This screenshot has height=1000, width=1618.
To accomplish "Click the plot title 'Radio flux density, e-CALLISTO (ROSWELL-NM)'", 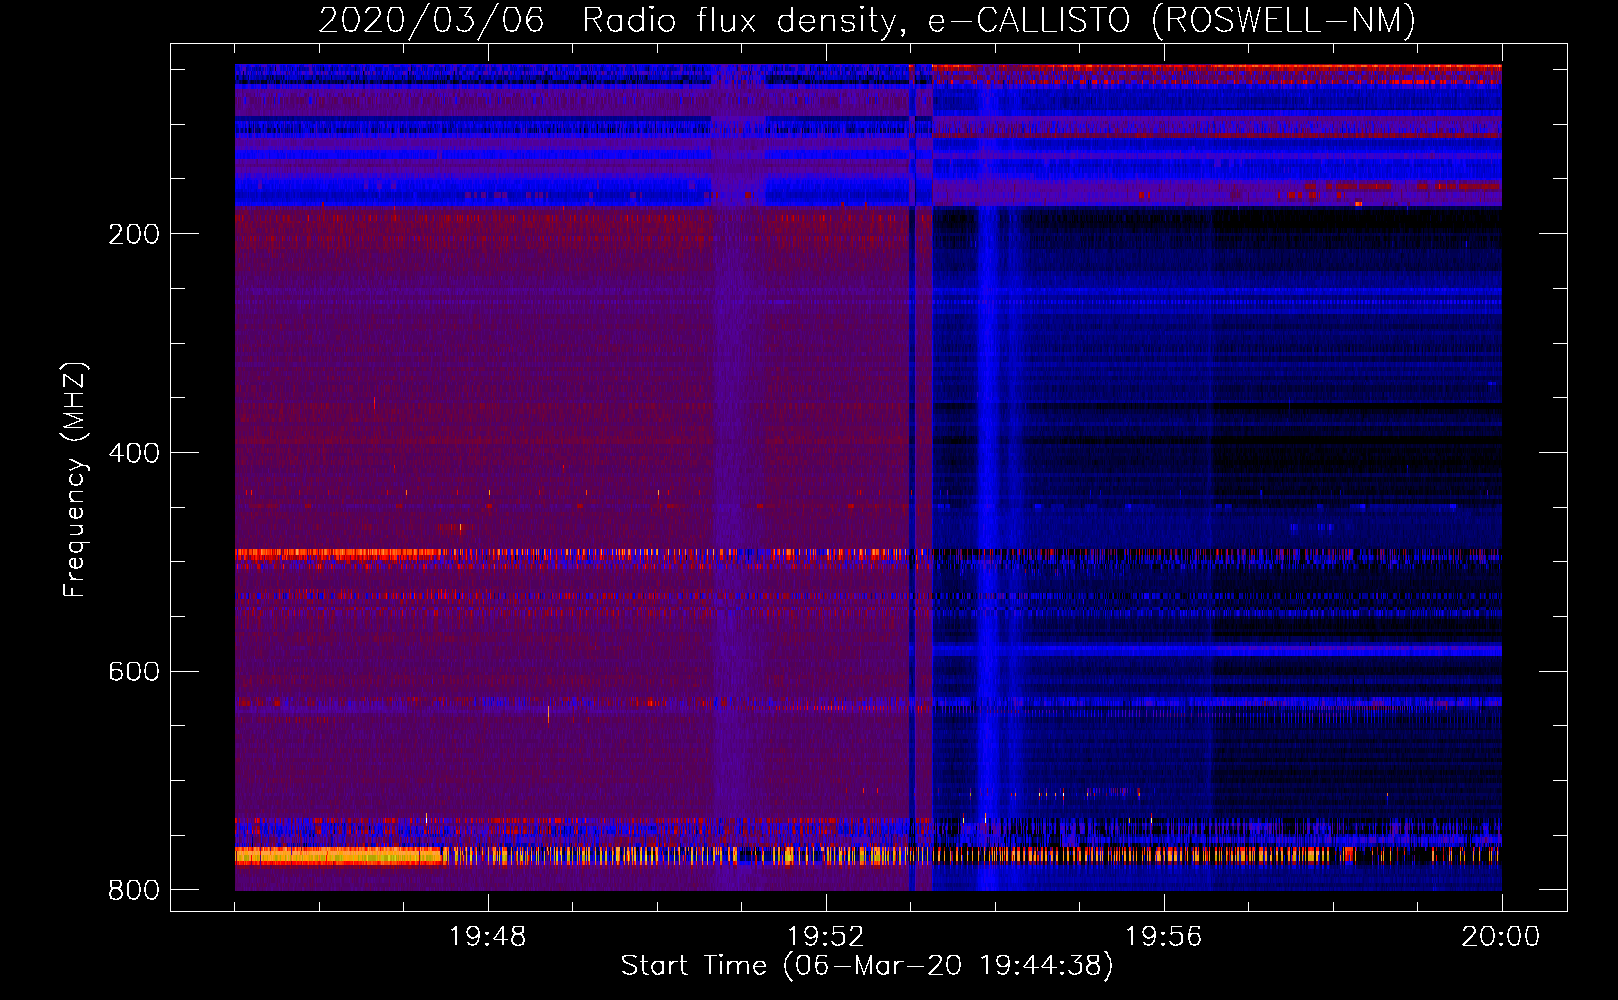I will tap(999, 20).
